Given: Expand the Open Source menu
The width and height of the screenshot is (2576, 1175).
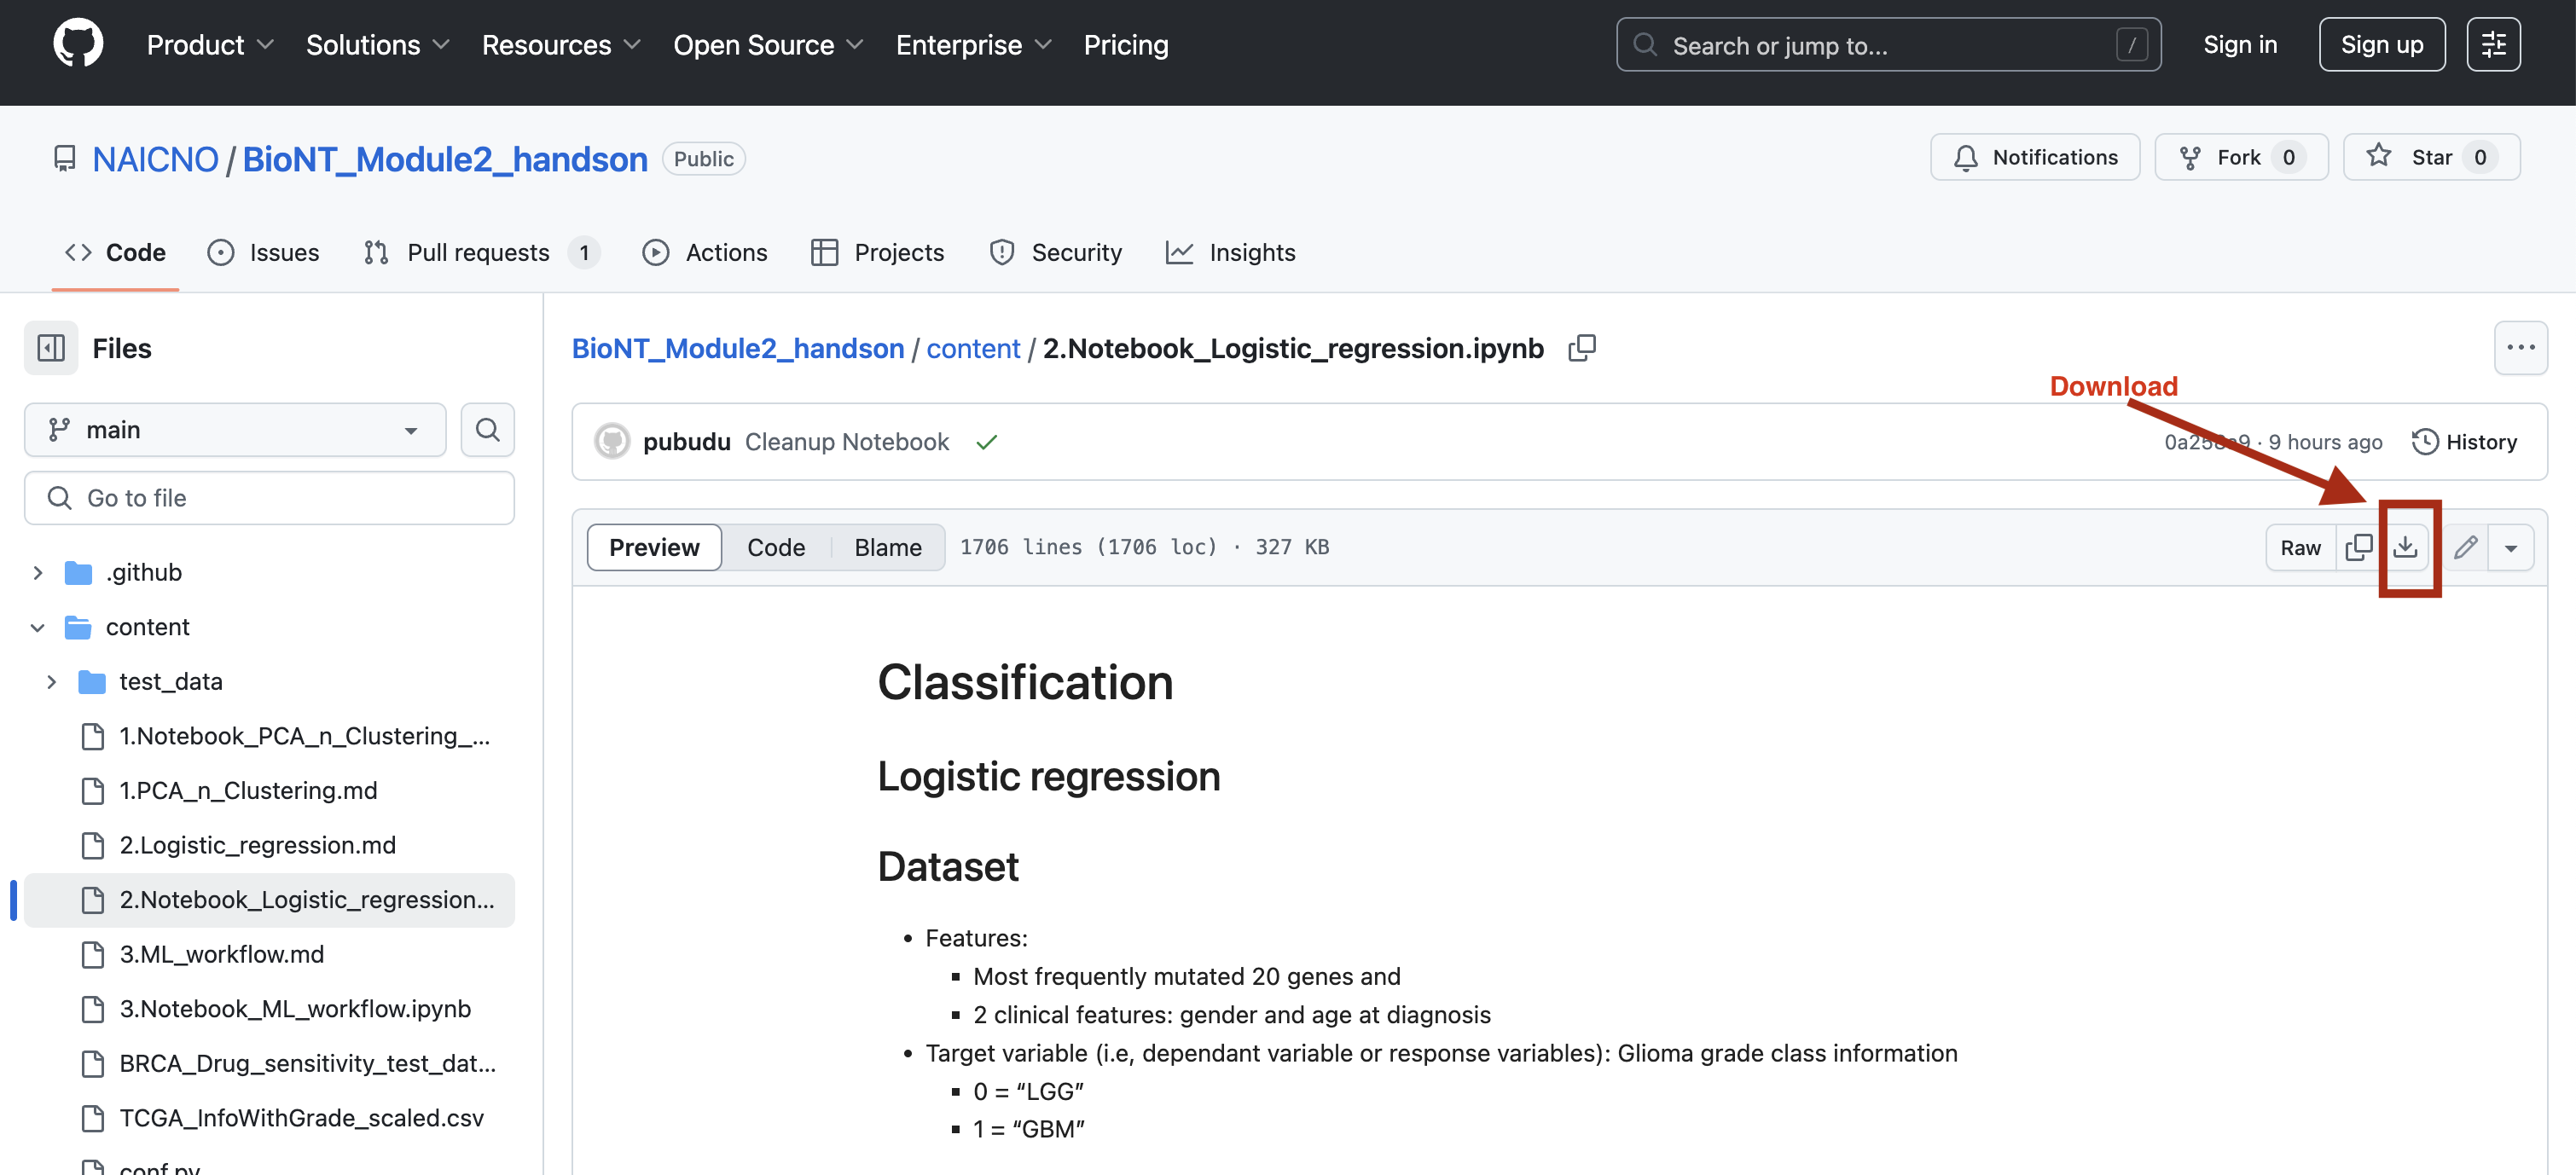Looking at the screenshot, I should click(768, 45).
